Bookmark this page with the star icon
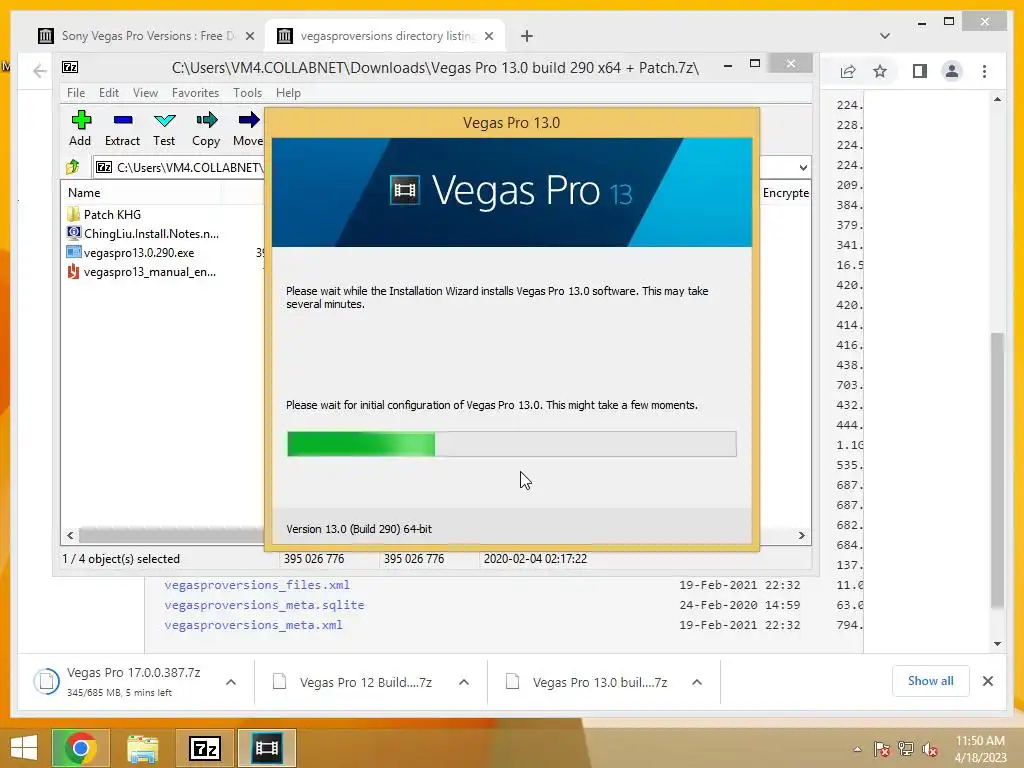The height and width of the screenshot is (768, 1024). [x=880, y=71]
